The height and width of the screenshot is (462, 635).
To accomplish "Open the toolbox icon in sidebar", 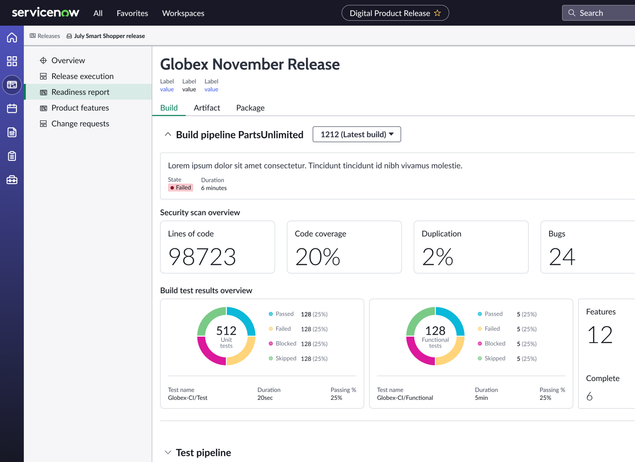I will [12, 179].
